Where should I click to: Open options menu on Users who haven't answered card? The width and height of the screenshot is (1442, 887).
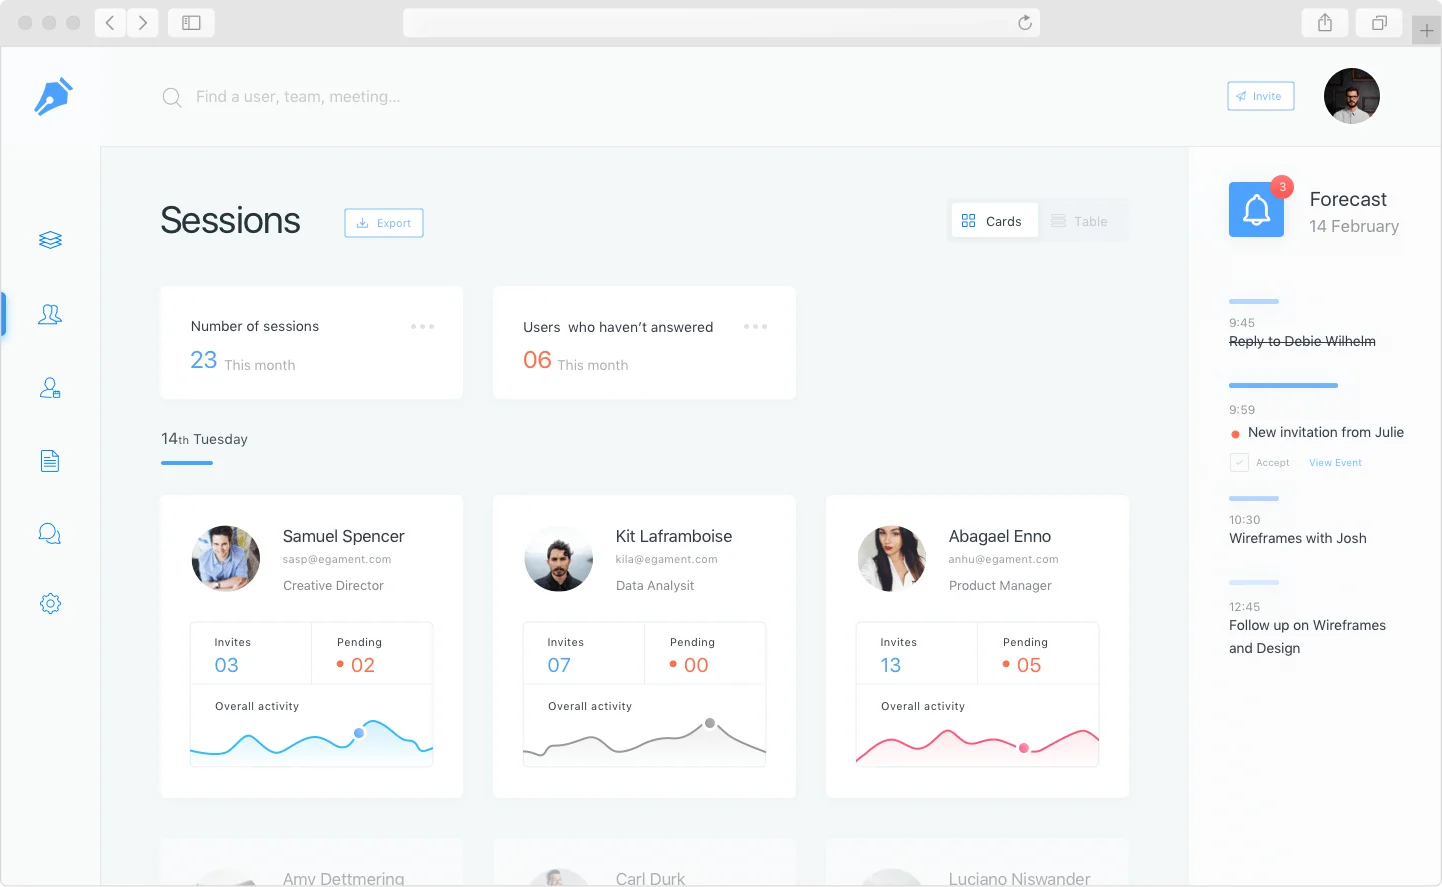click(755, 326)
